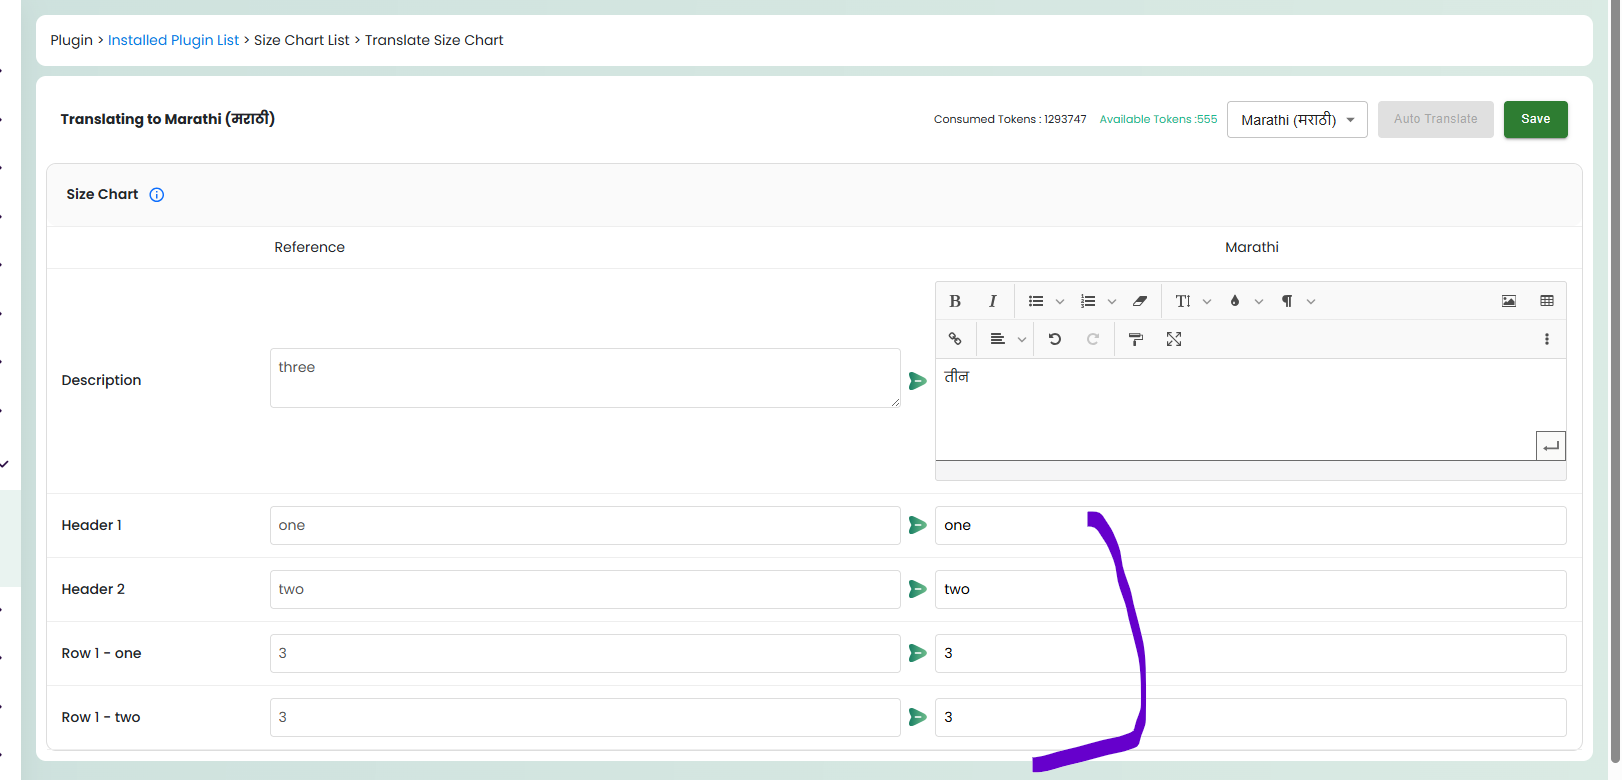Redo edit in editor
The image size is (1622, 780).
coord(1093,339)
